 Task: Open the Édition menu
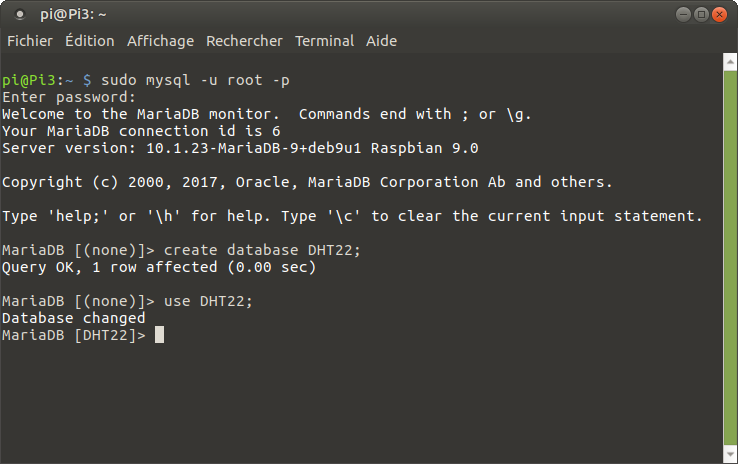tap(89, 41)
